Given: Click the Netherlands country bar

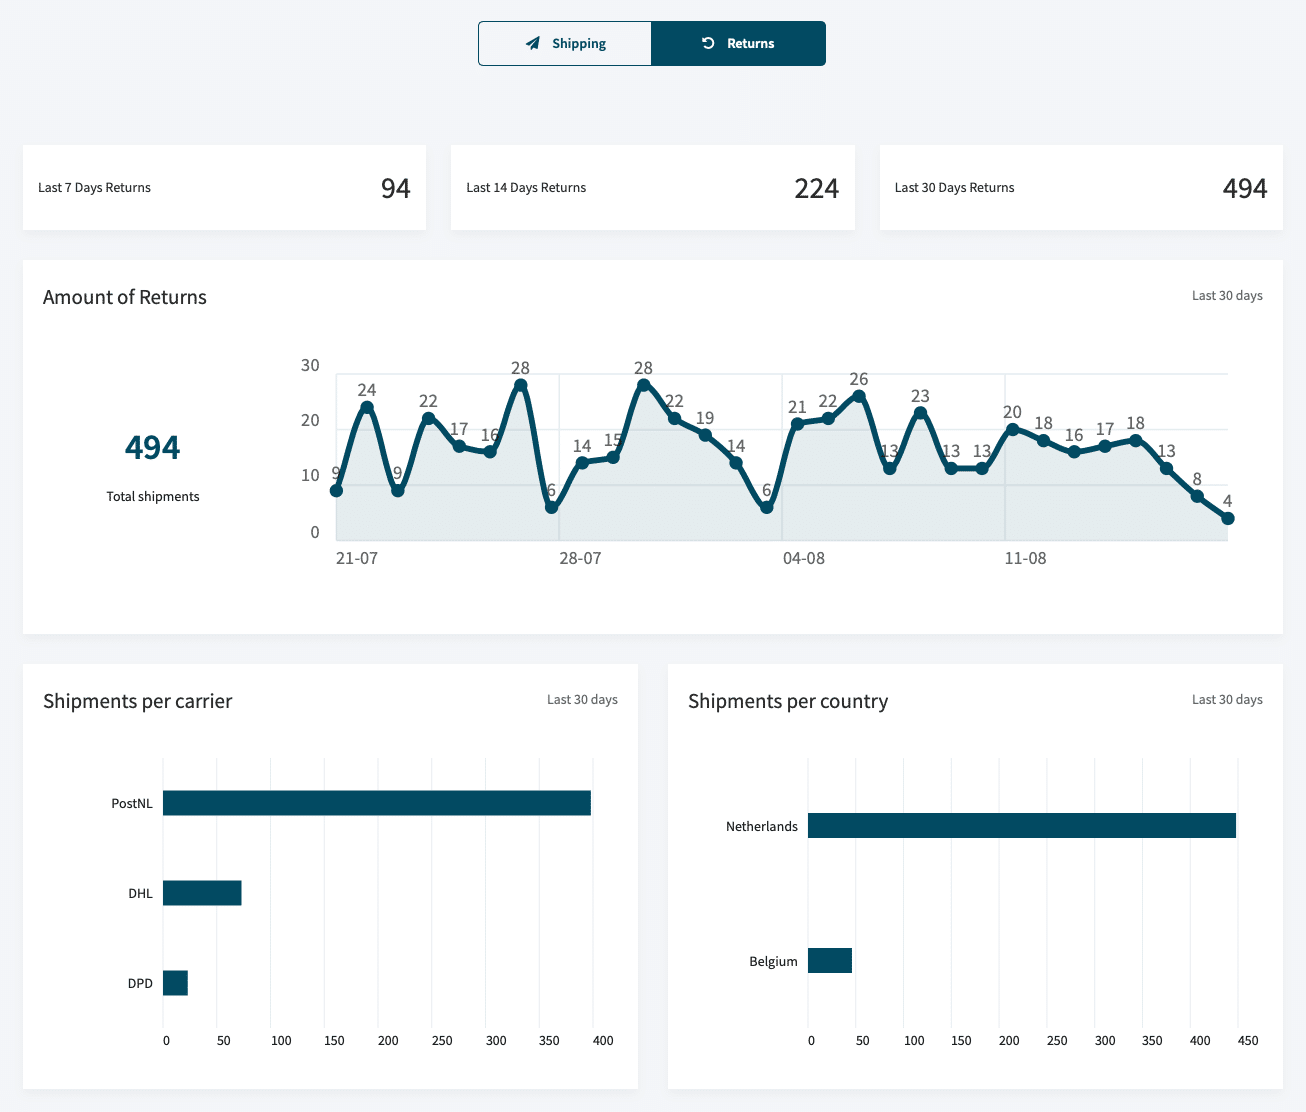Looking at the screenshot, I should tap(1022, 825).
